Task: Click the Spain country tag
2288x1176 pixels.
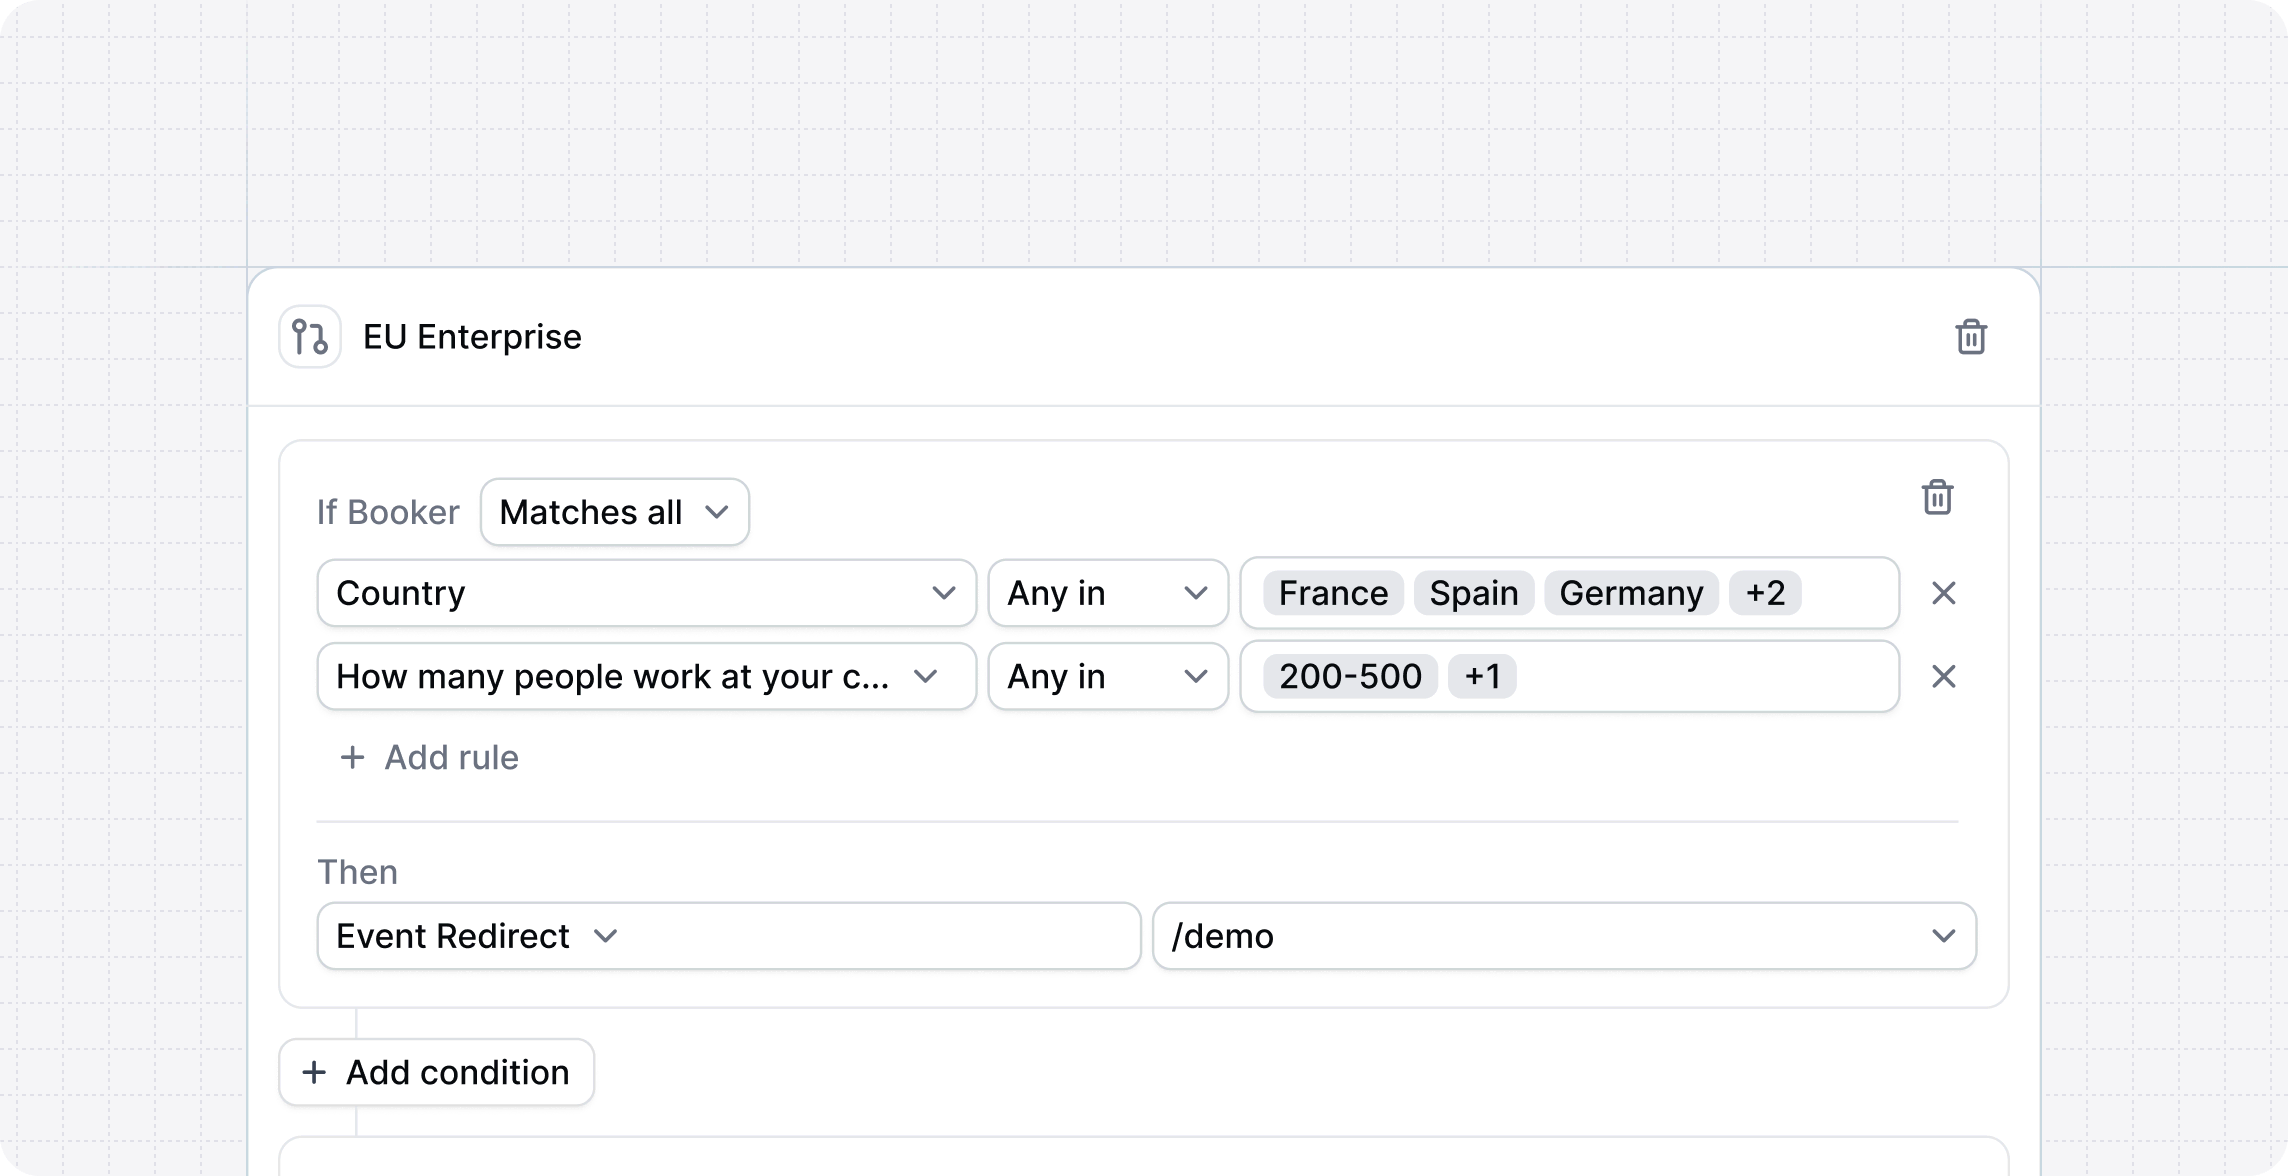Action: tap(1474, 593)
